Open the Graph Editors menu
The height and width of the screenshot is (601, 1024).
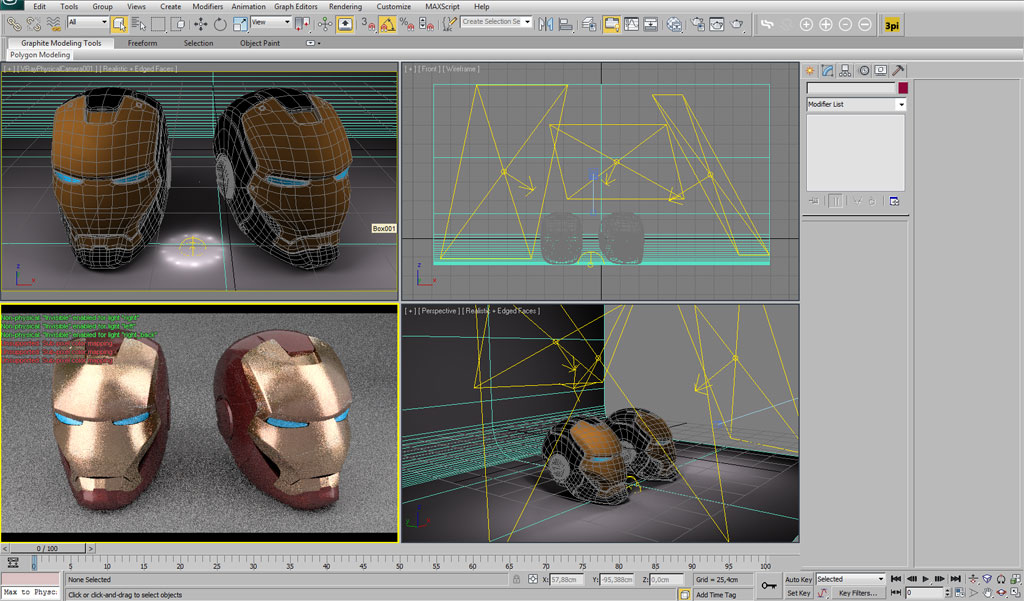296,7
